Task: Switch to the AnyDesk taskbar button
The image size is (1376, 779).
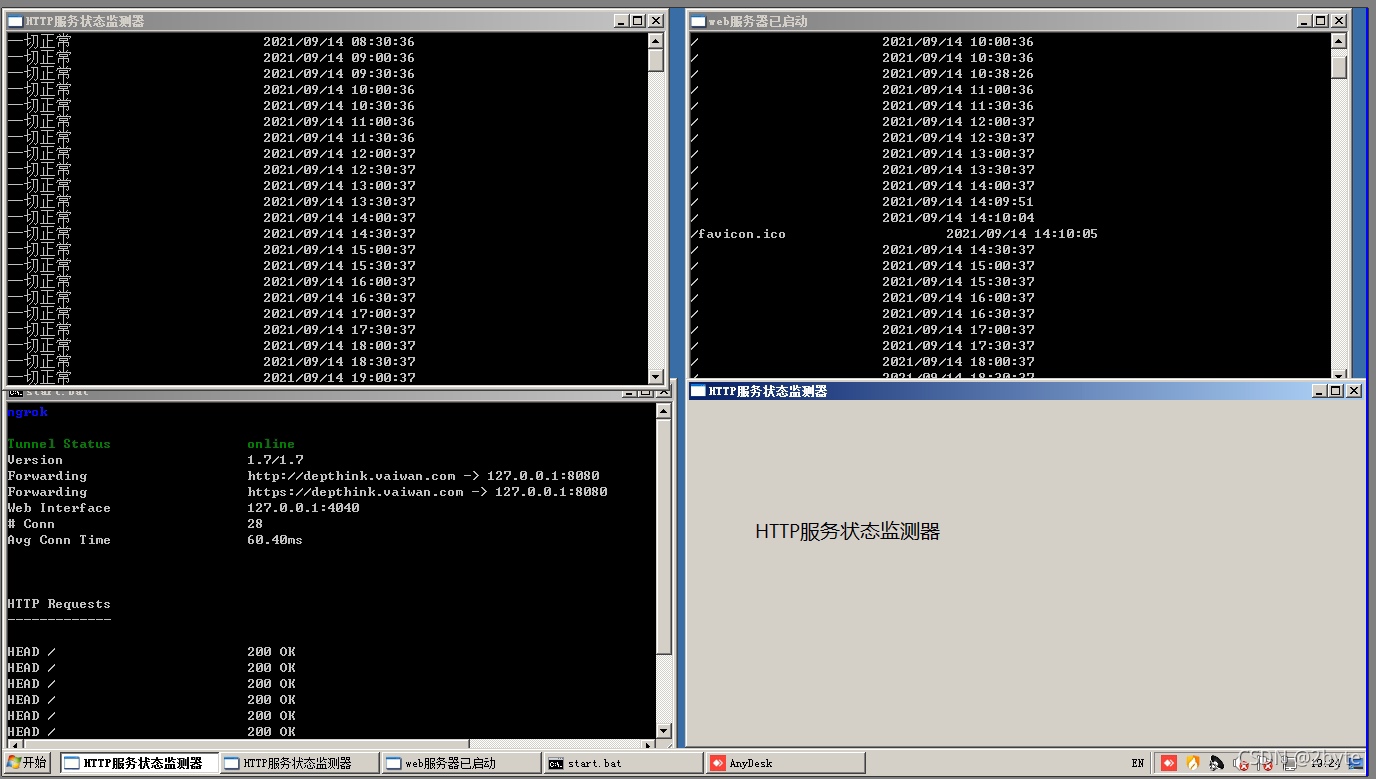Action: (785, 763)
